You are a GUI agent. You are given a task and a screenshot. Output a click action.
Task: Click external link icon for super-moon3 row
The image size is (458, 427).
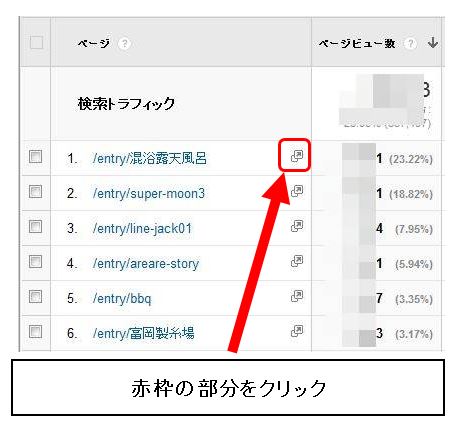[297, 191]
